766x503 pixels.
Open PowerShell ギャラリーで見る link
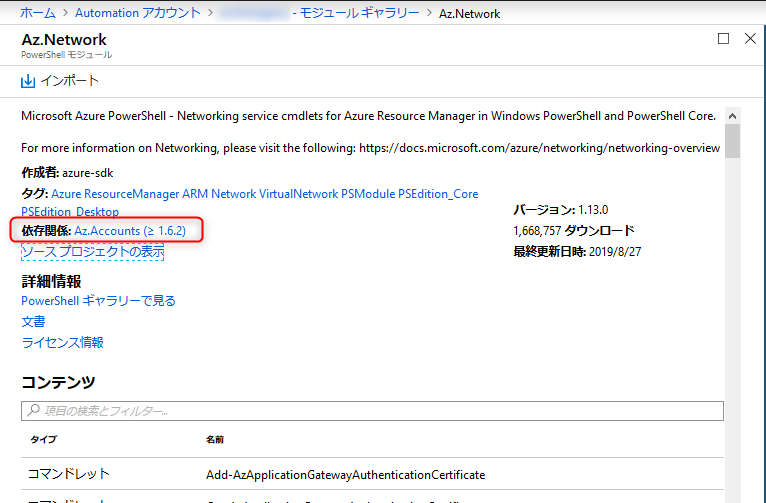(98, 301)
